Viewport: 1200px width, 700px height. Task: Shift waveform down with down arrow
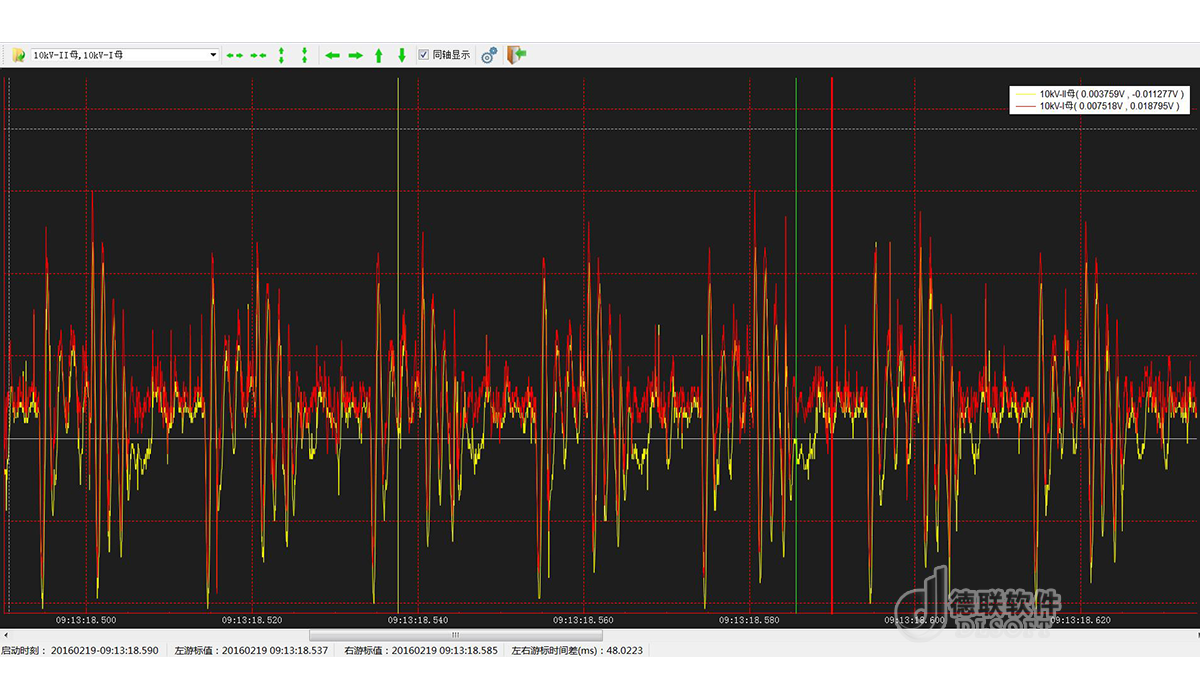(x=402, y=55)
